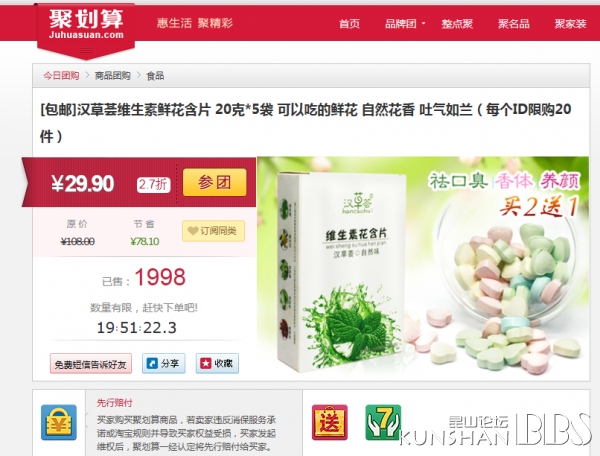Click the 食品 breadcrumb category
The width and height of the screenshot is (600, 456).
(155, 76)
